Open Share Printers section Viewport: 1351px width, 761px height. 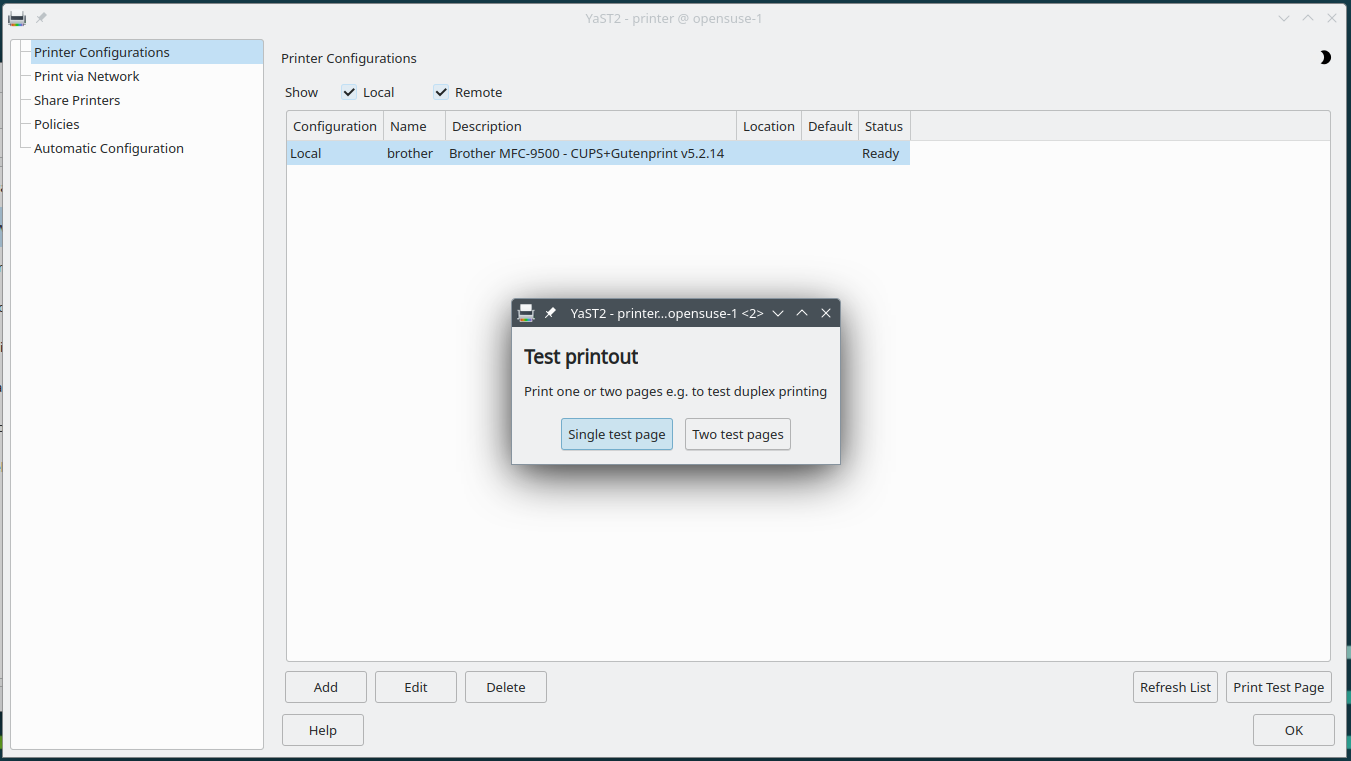77,100
